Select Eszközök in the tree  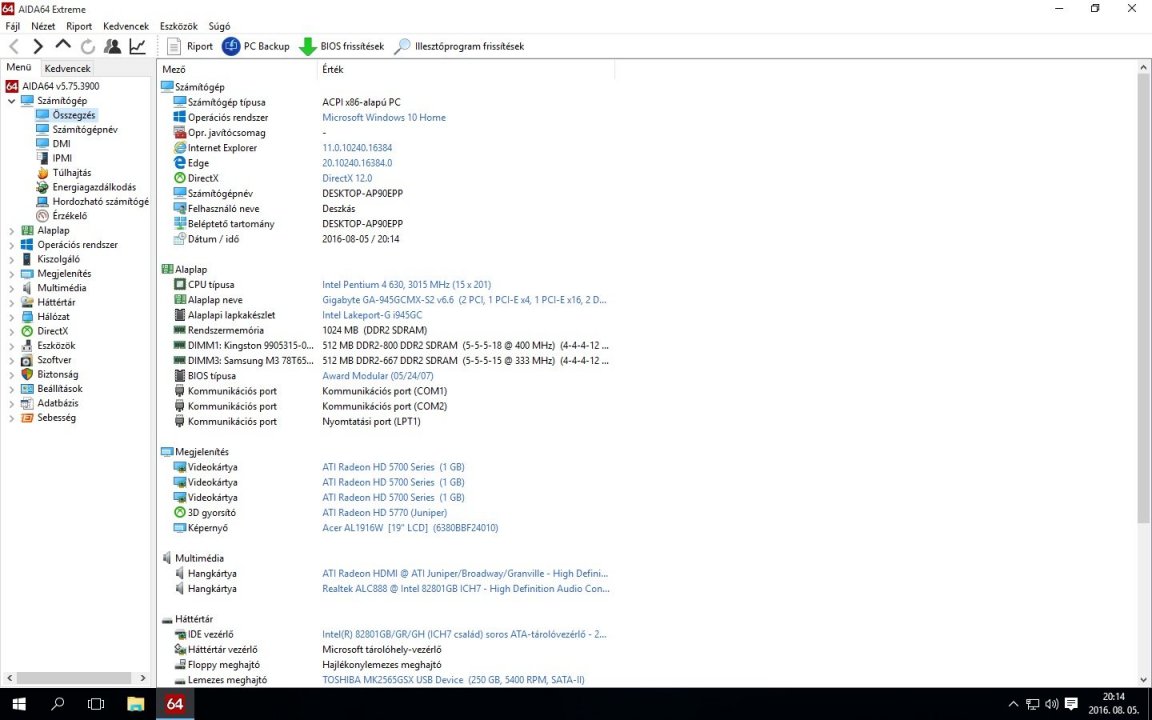[57, 345]
